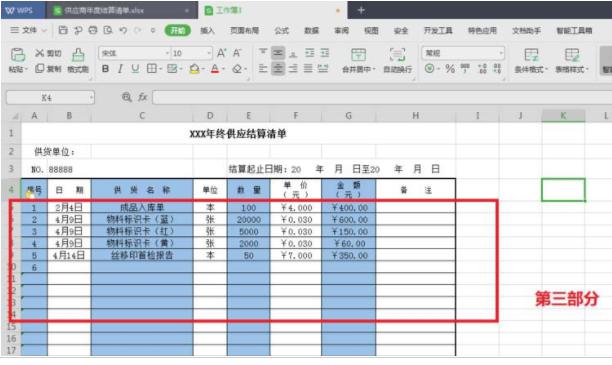Viewport: 612px width, 365px height.
Task: Open the number format combo box
Action: [463, 53]
